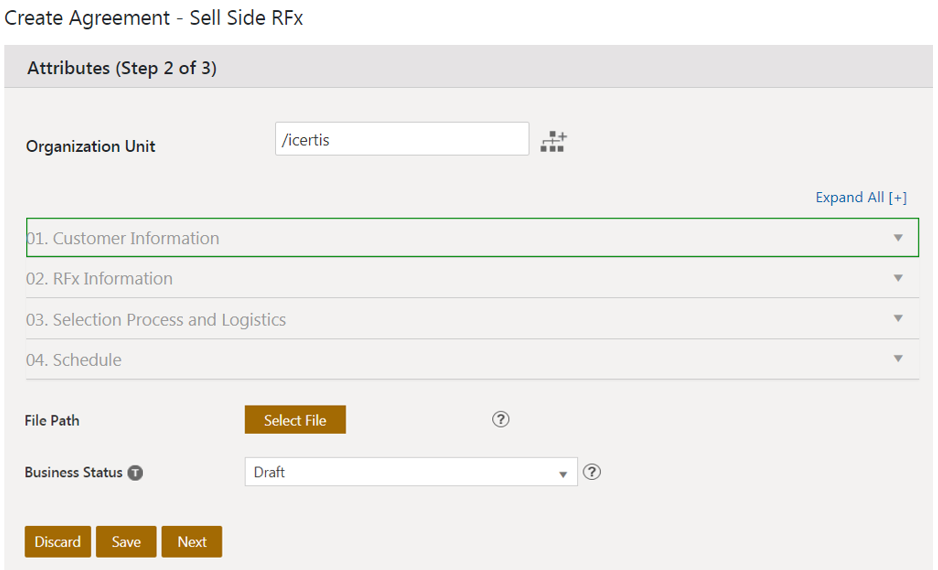
Task: Open the organization unit hierarchy picker icon
Action: 553,141
